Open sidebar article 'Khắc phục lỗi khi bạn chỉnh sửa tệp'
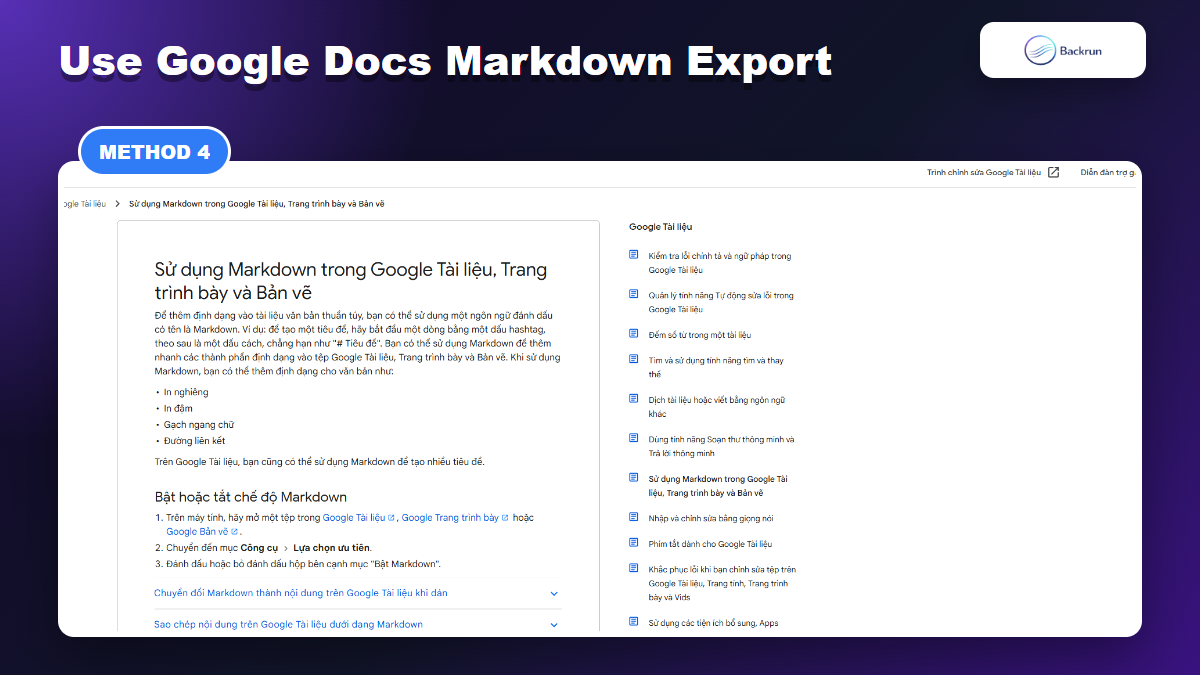 [x=722, y=583]
